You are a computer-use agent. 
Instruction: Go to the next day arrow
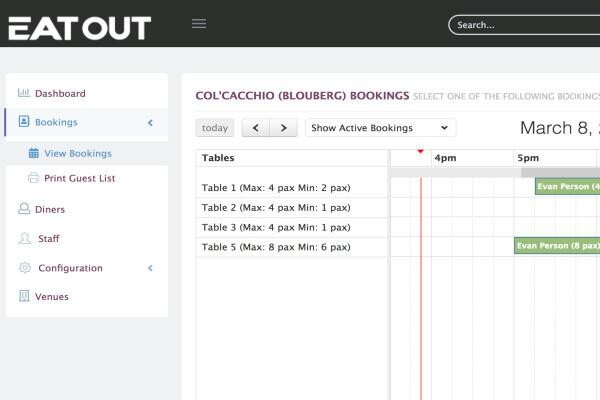click(284, 128)
